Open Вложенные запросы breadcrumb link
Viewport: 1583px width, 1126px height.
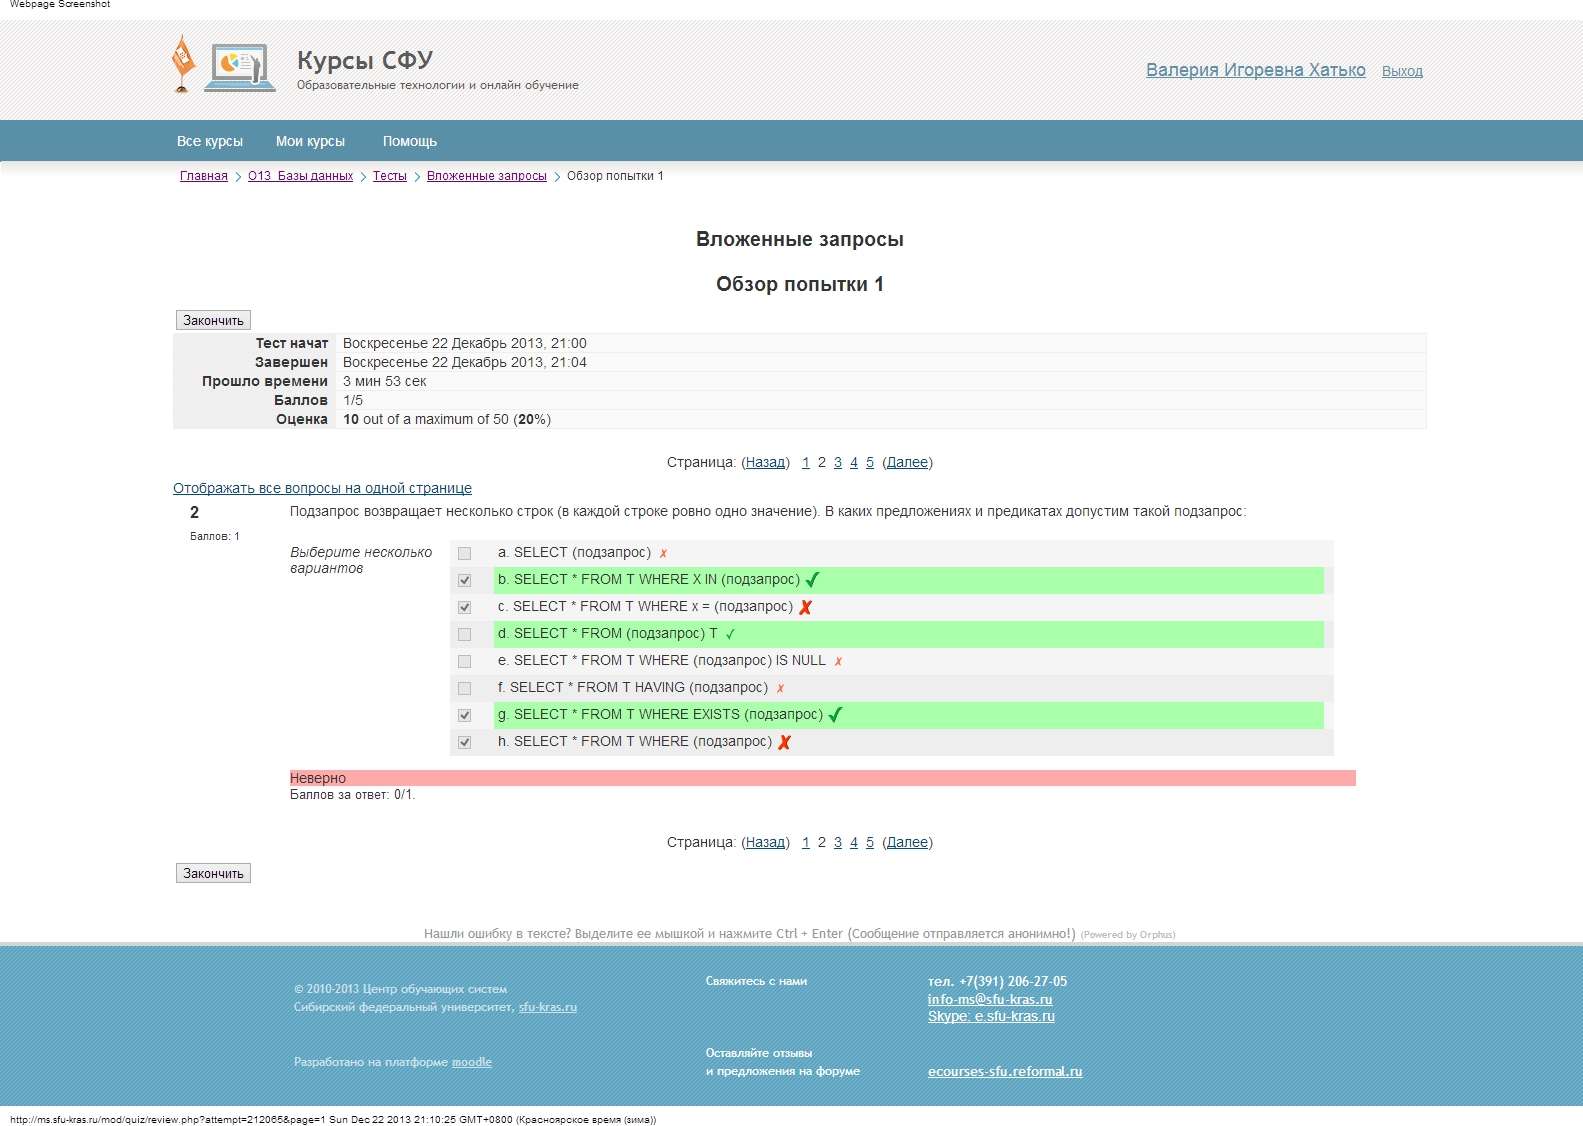(x=486, y=176)
